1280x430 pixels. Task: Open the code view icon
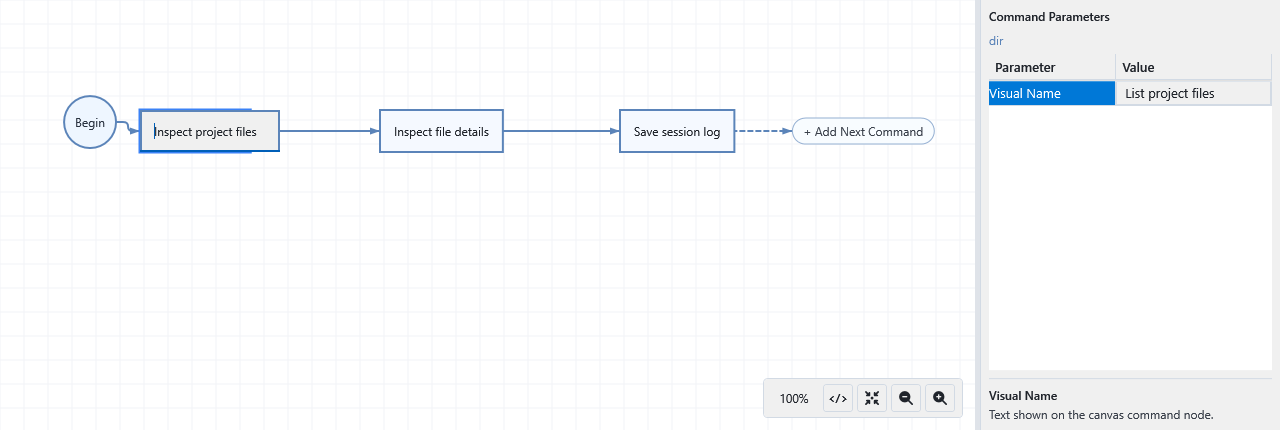(x=838, y=398)
